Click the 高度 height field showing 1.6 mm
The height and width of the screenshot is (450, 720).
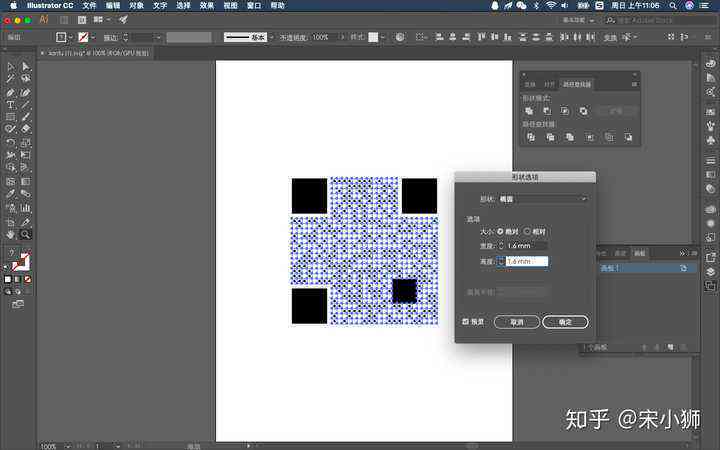pos(527,261)
